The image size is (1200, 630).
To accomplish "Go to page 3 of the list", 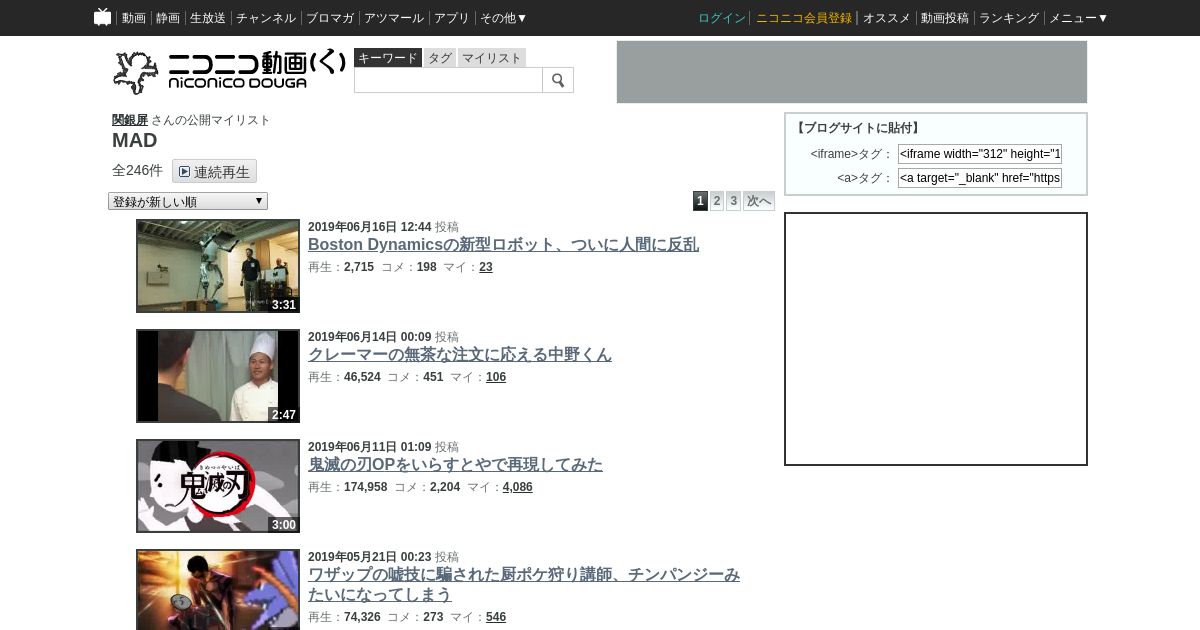I will [733, 201].
